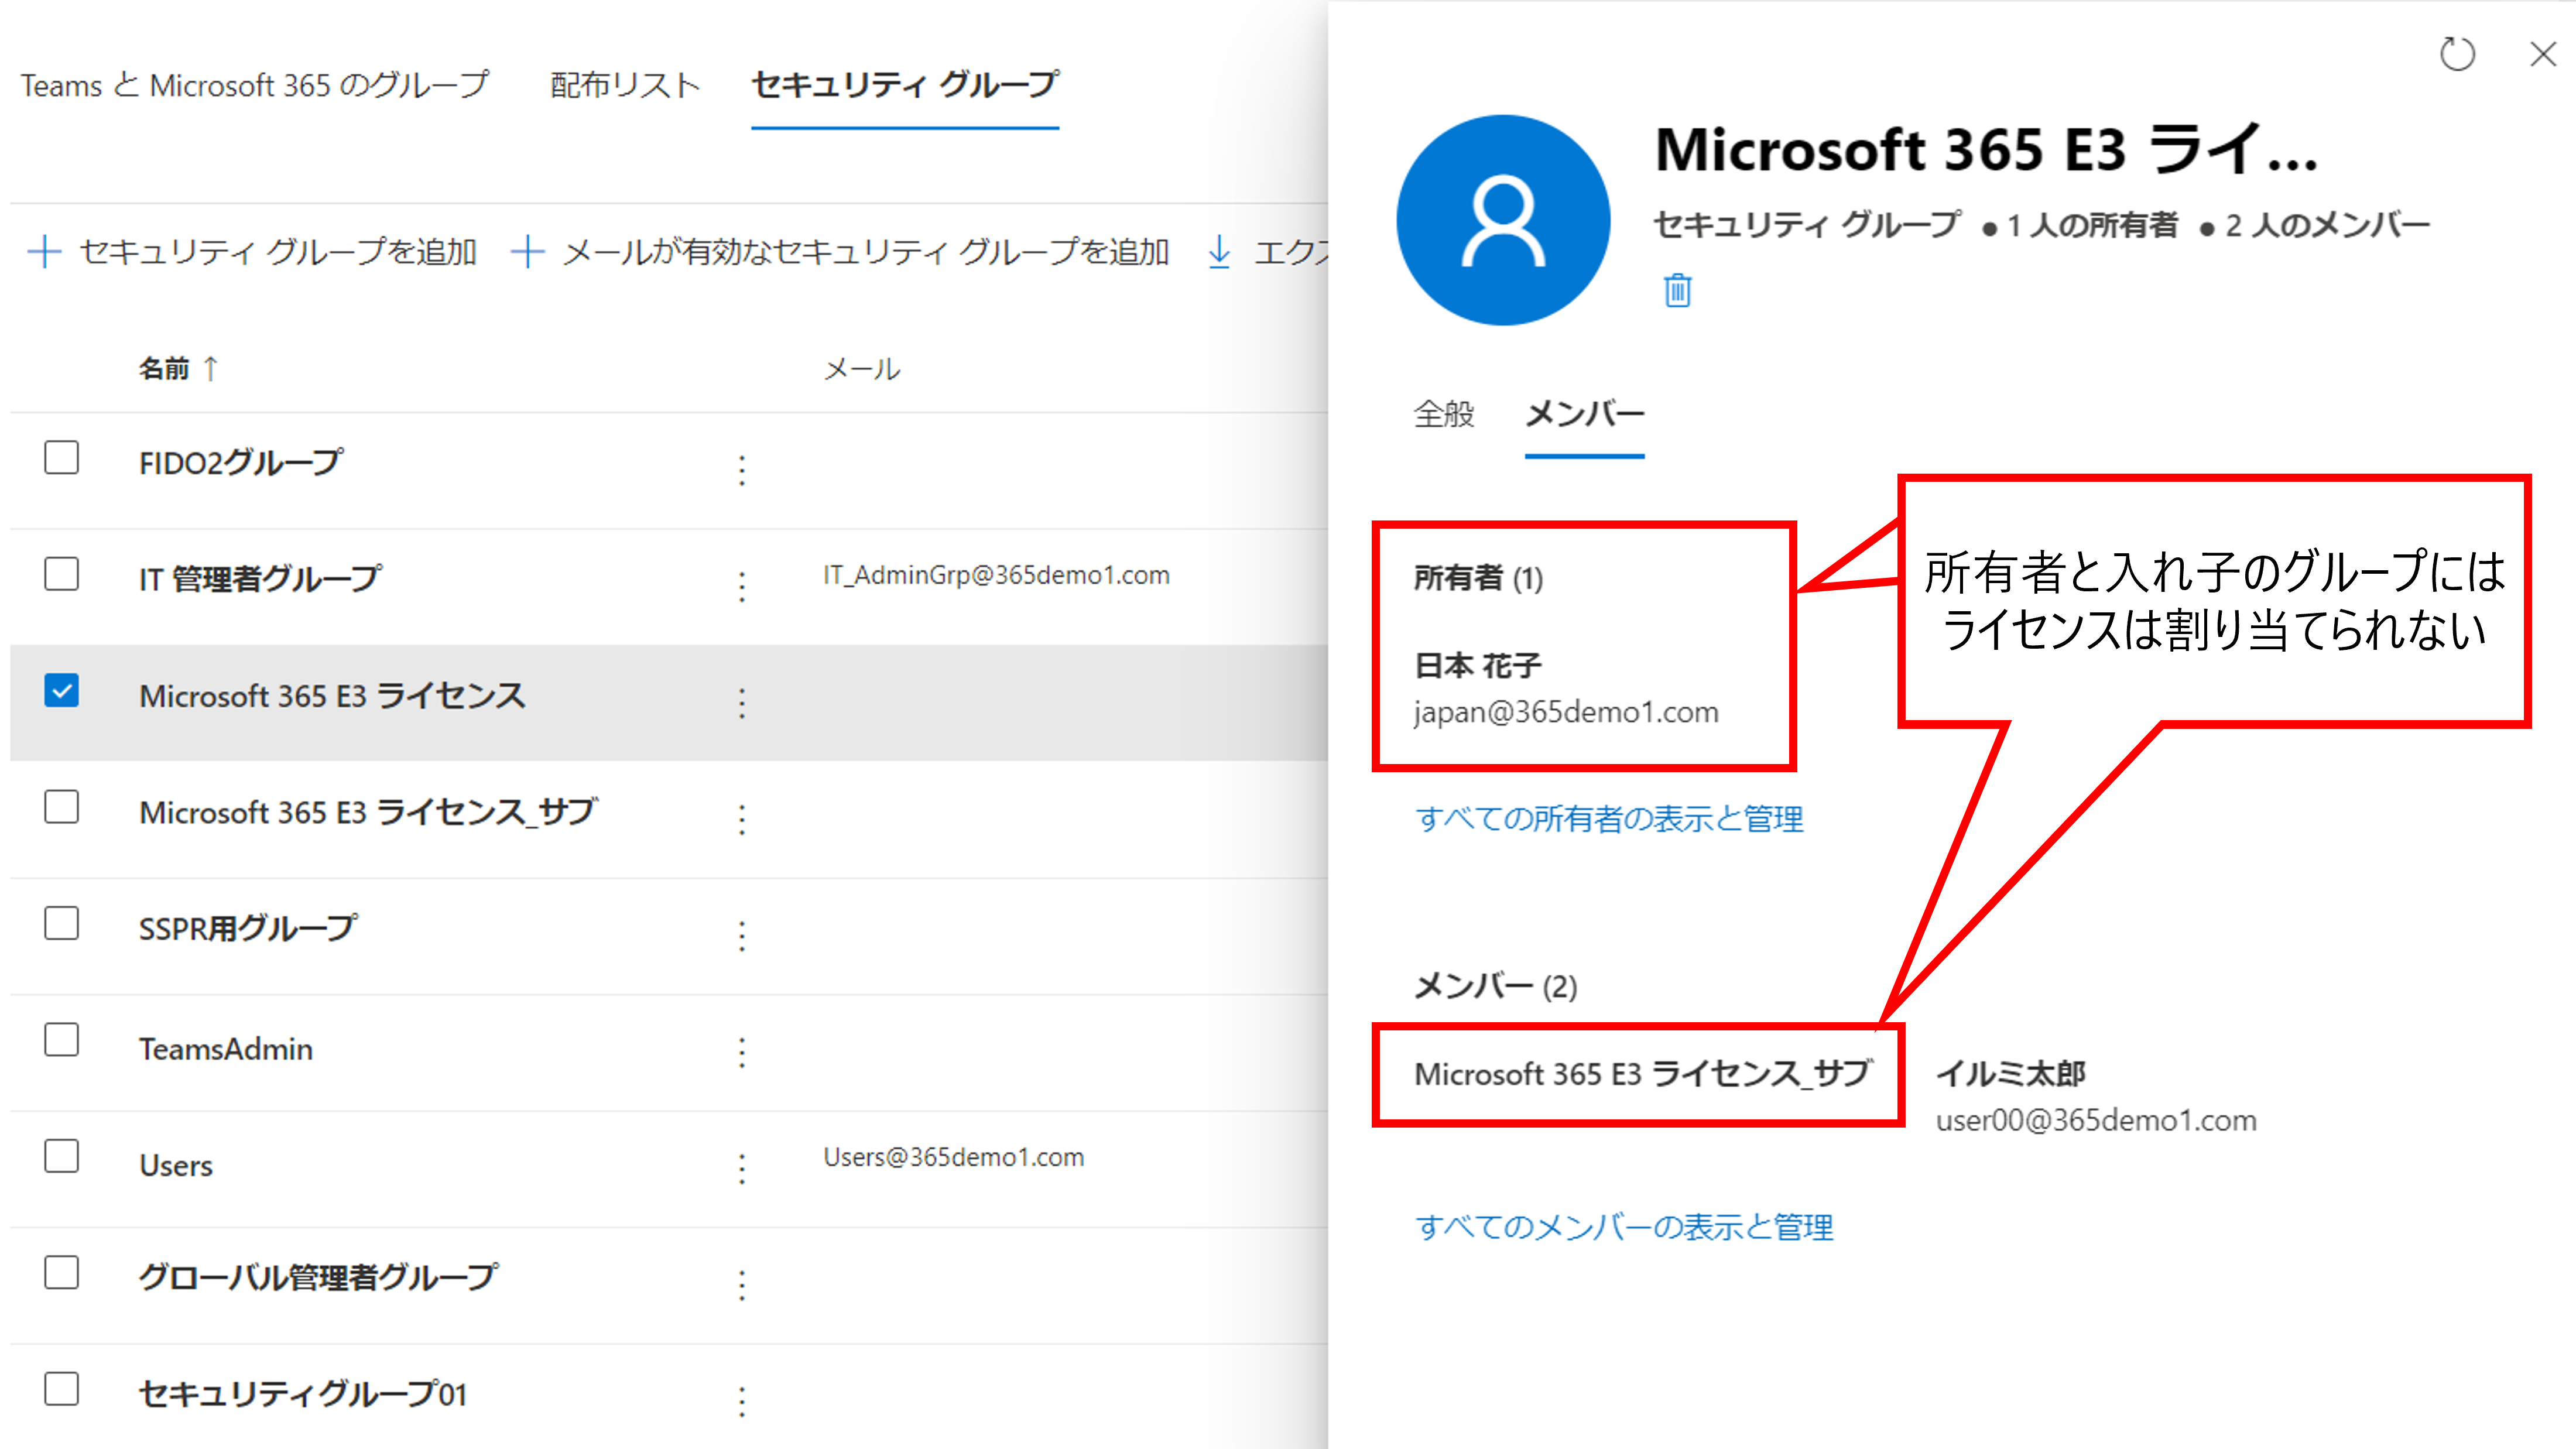Image resolution: width=2576 pixels, height=1449 pixels.
Task: Open more options for Microsoft 365 E3 ライセンス
Action: pos(742,702)
